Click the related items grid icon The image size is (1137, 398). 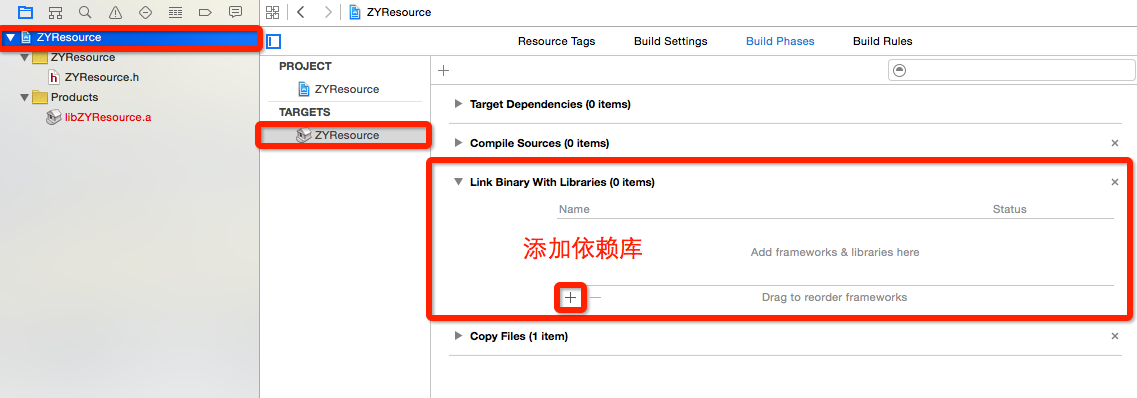(272, 12)
